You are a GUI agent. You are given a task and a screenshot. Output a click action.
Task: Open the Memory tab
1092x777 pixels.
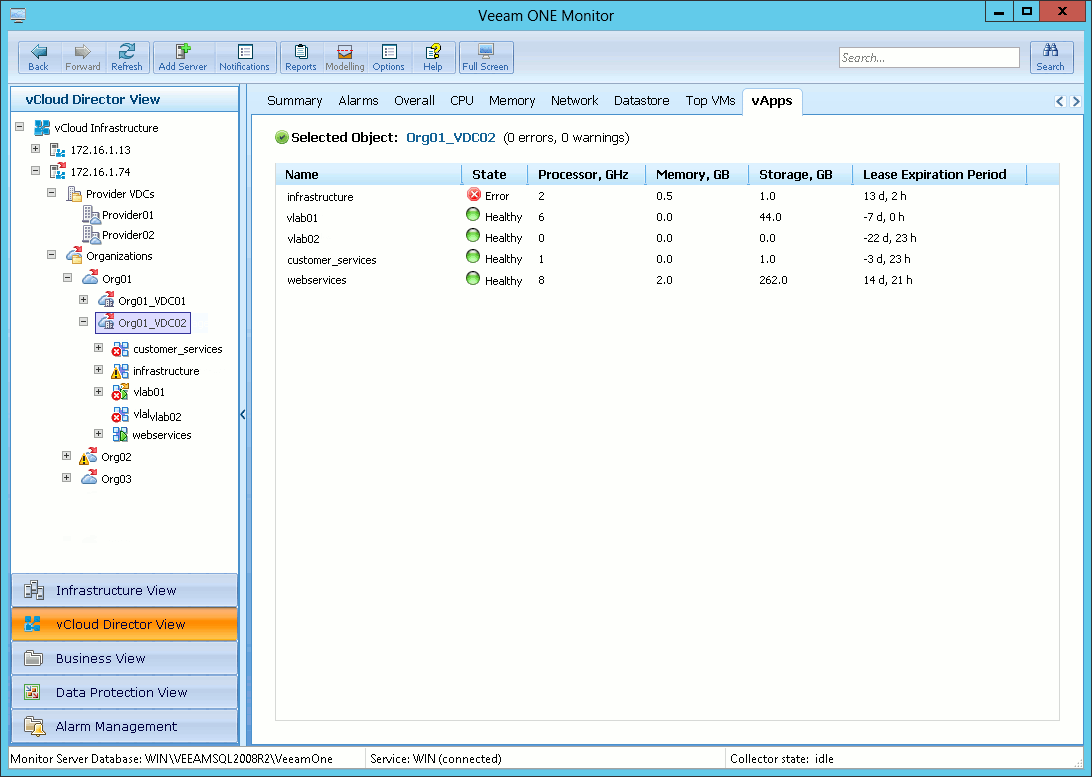point(512,100)
